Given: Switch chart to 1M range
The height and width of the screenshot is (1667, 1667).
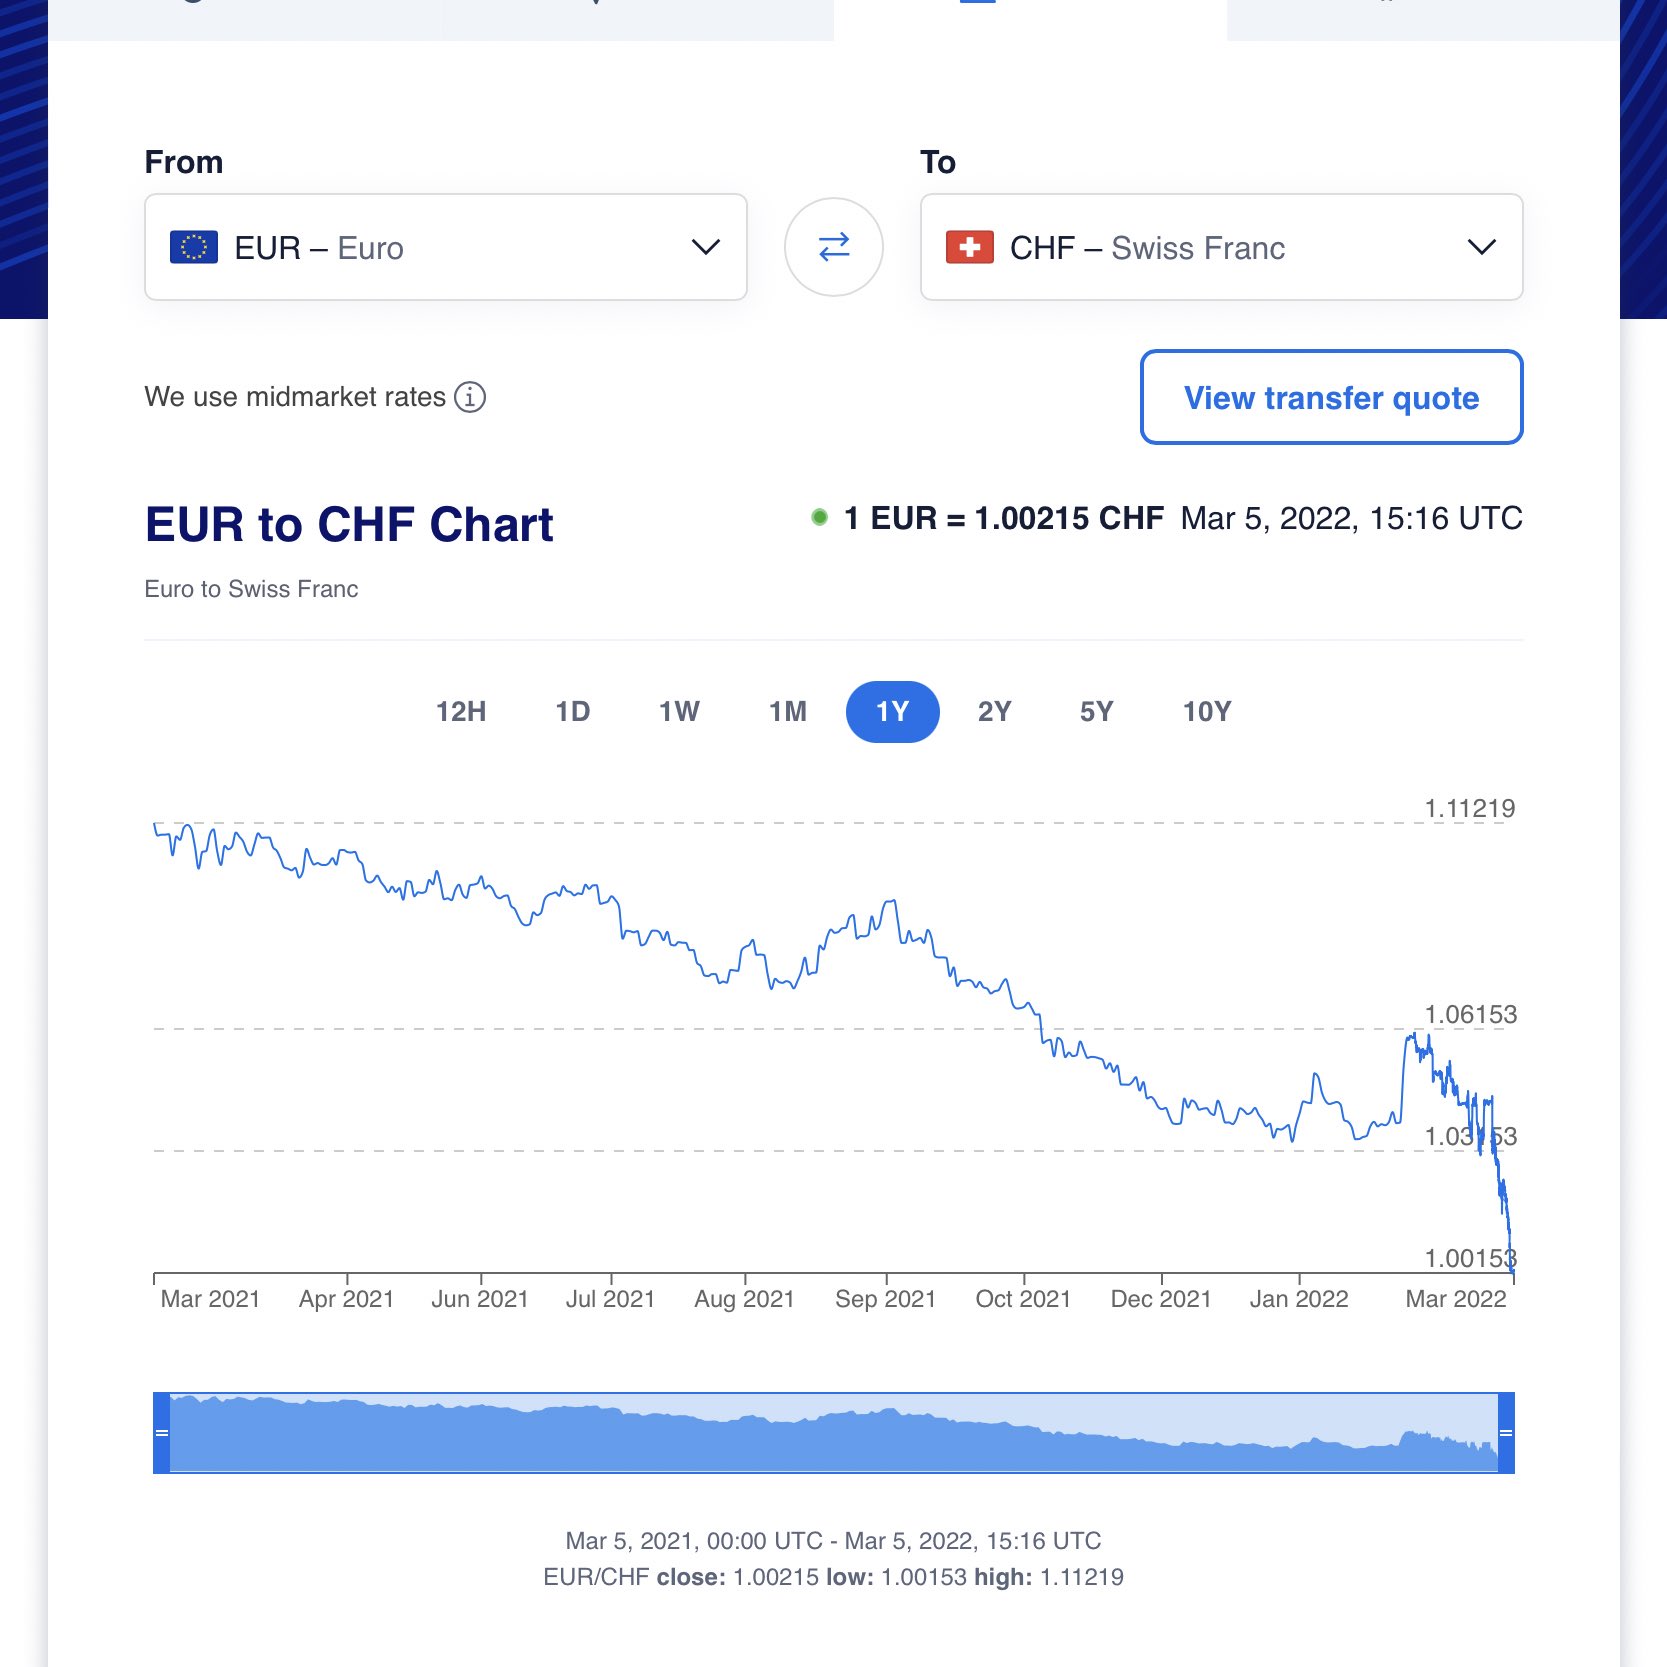Looking at the screenshot, I should (x=788, y=712).
